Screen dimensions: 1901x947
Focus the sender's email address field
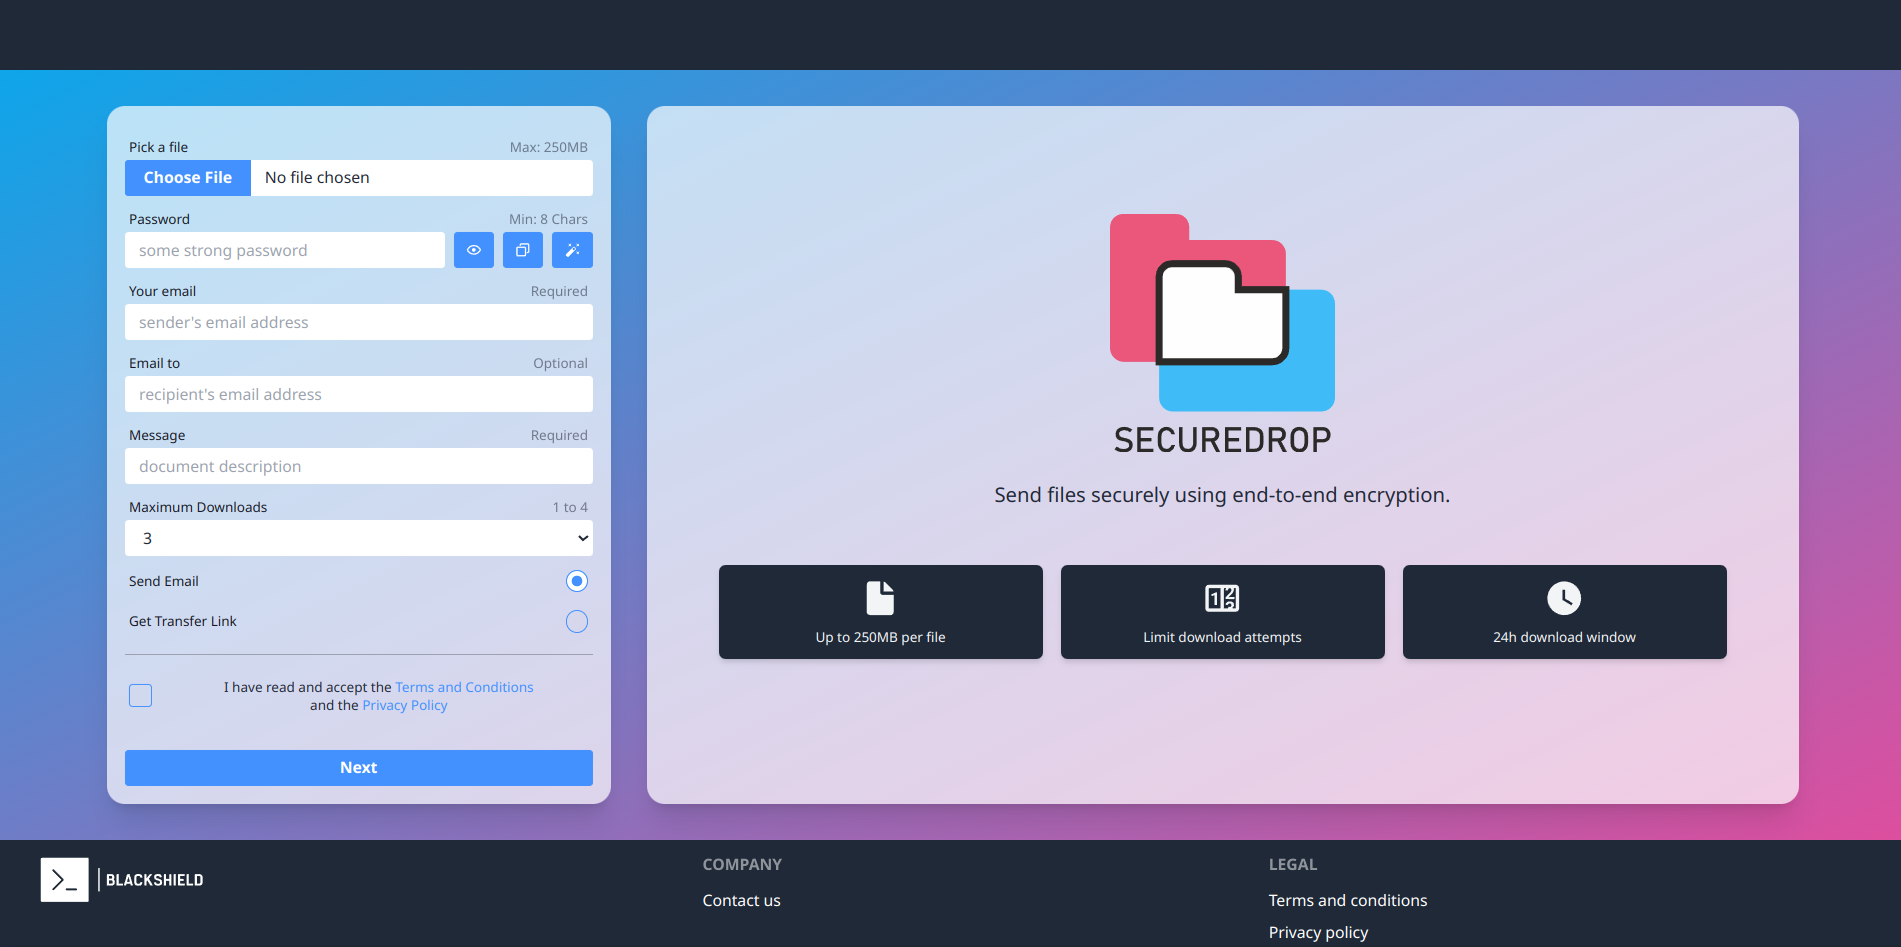tap(359, 322)
